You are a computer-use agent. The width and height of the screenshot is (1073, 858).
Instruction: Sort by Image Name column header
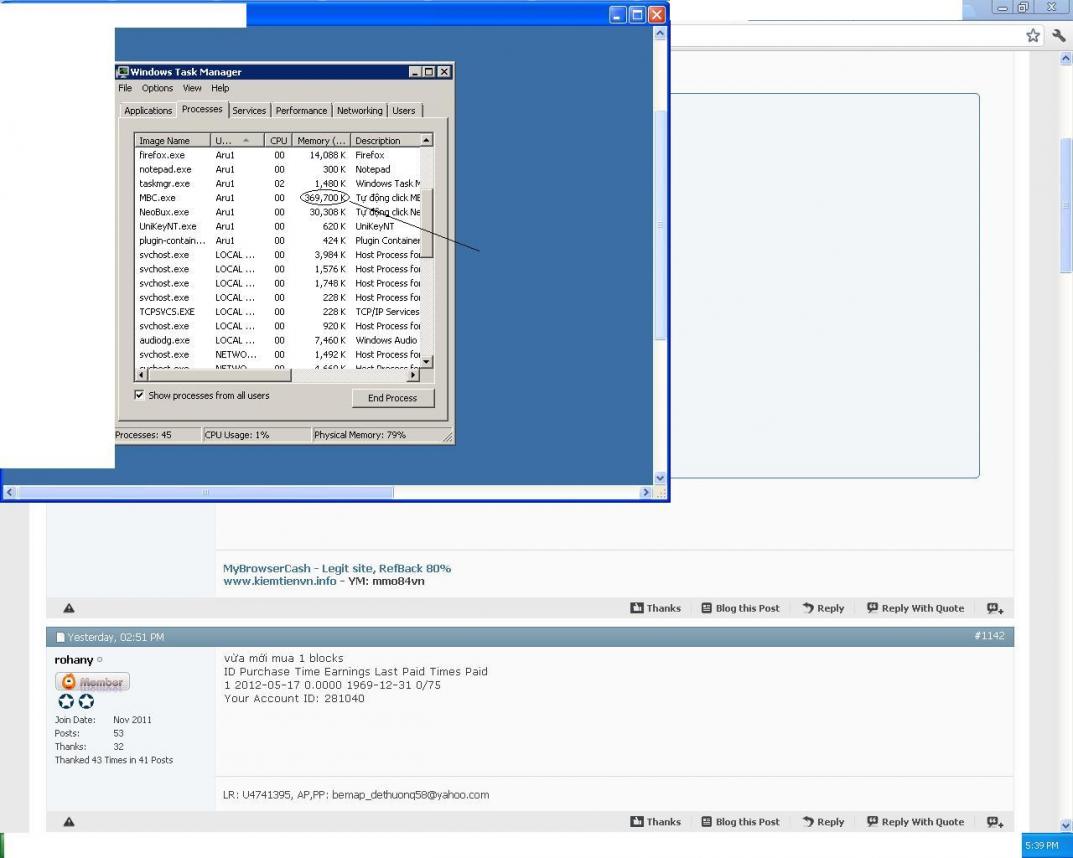[172, 140]
